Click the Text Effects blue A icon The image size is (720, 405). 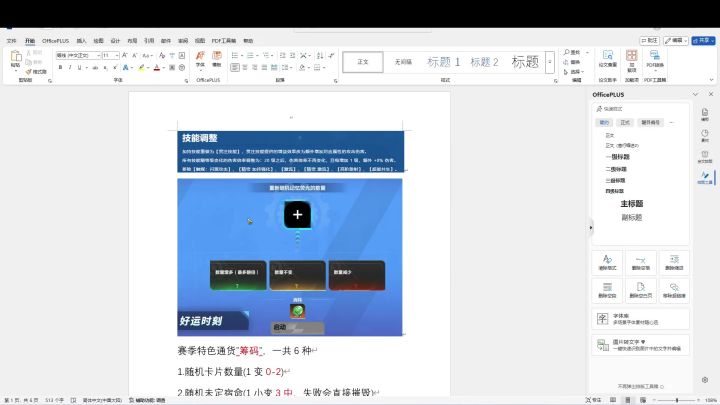[x=125, y=68]
